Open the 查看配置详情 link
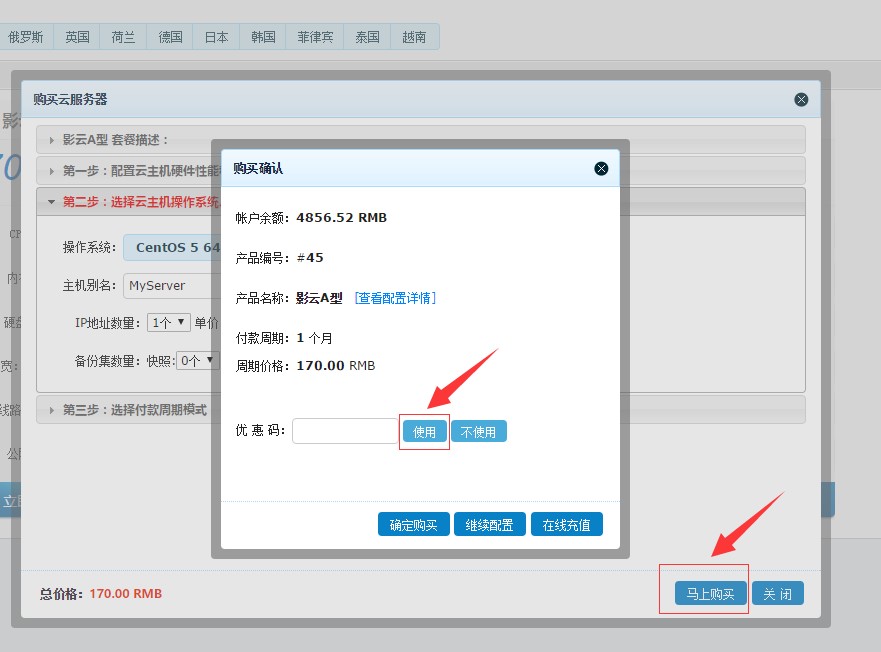 coord(395,298)
